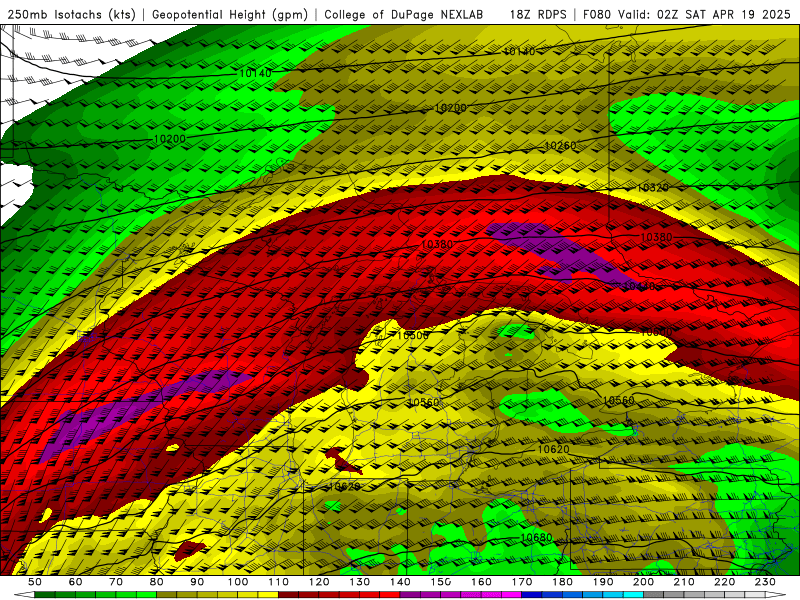
Task: Click the 'Geopotential Height (gpm)' header text
Action: 230,15
